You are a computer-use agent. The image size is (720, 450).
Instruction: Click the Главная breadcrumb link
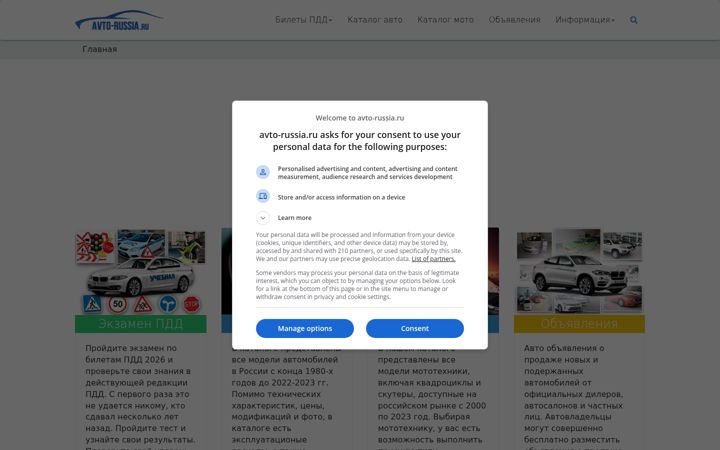click(100, 49)
